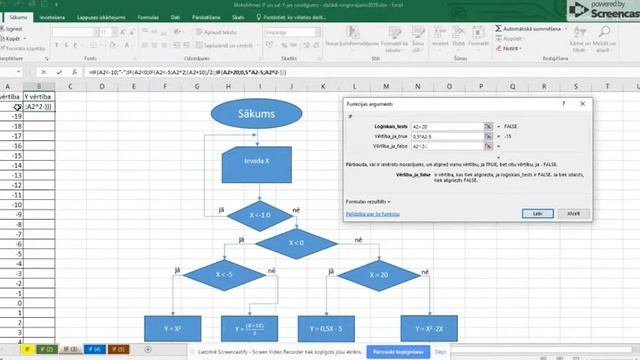Click the text orientation icon
The height and width of the screenshot is (360, 640).
tap(177, 32)
